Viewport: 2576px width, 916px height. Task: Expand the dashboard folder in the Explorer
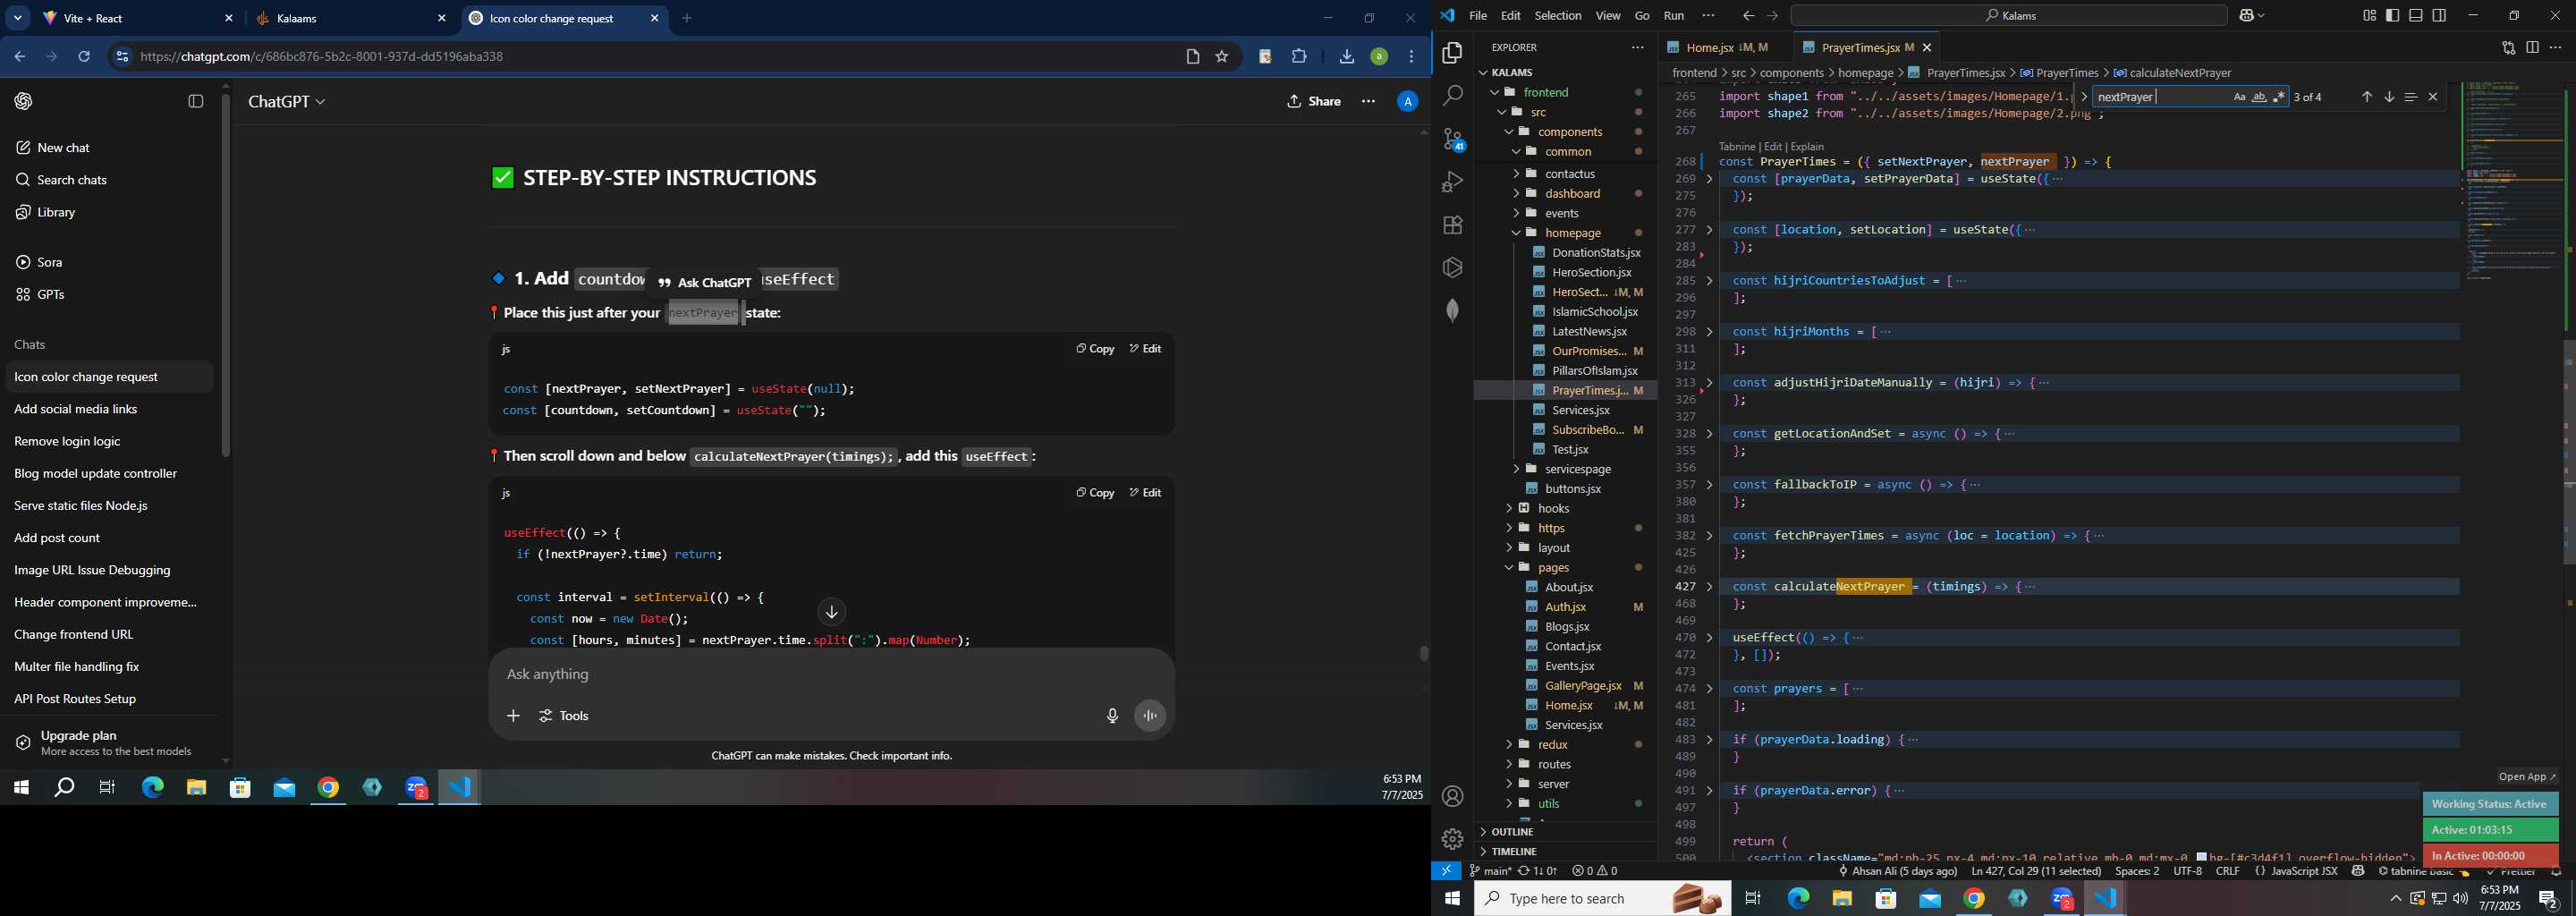tap(1572, 193)
